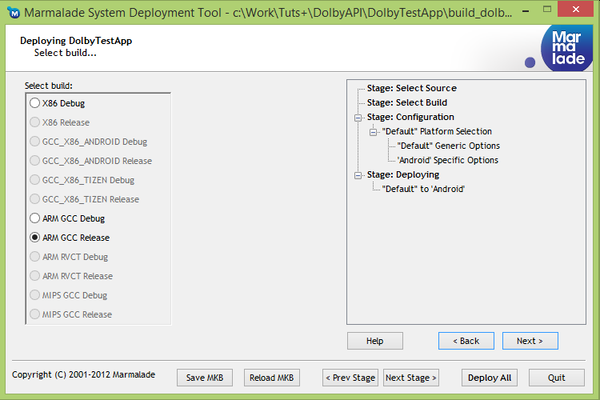600x400 pixels.
Task: Select Stage: Configuration tree label
Action: (x=411, y=117)
